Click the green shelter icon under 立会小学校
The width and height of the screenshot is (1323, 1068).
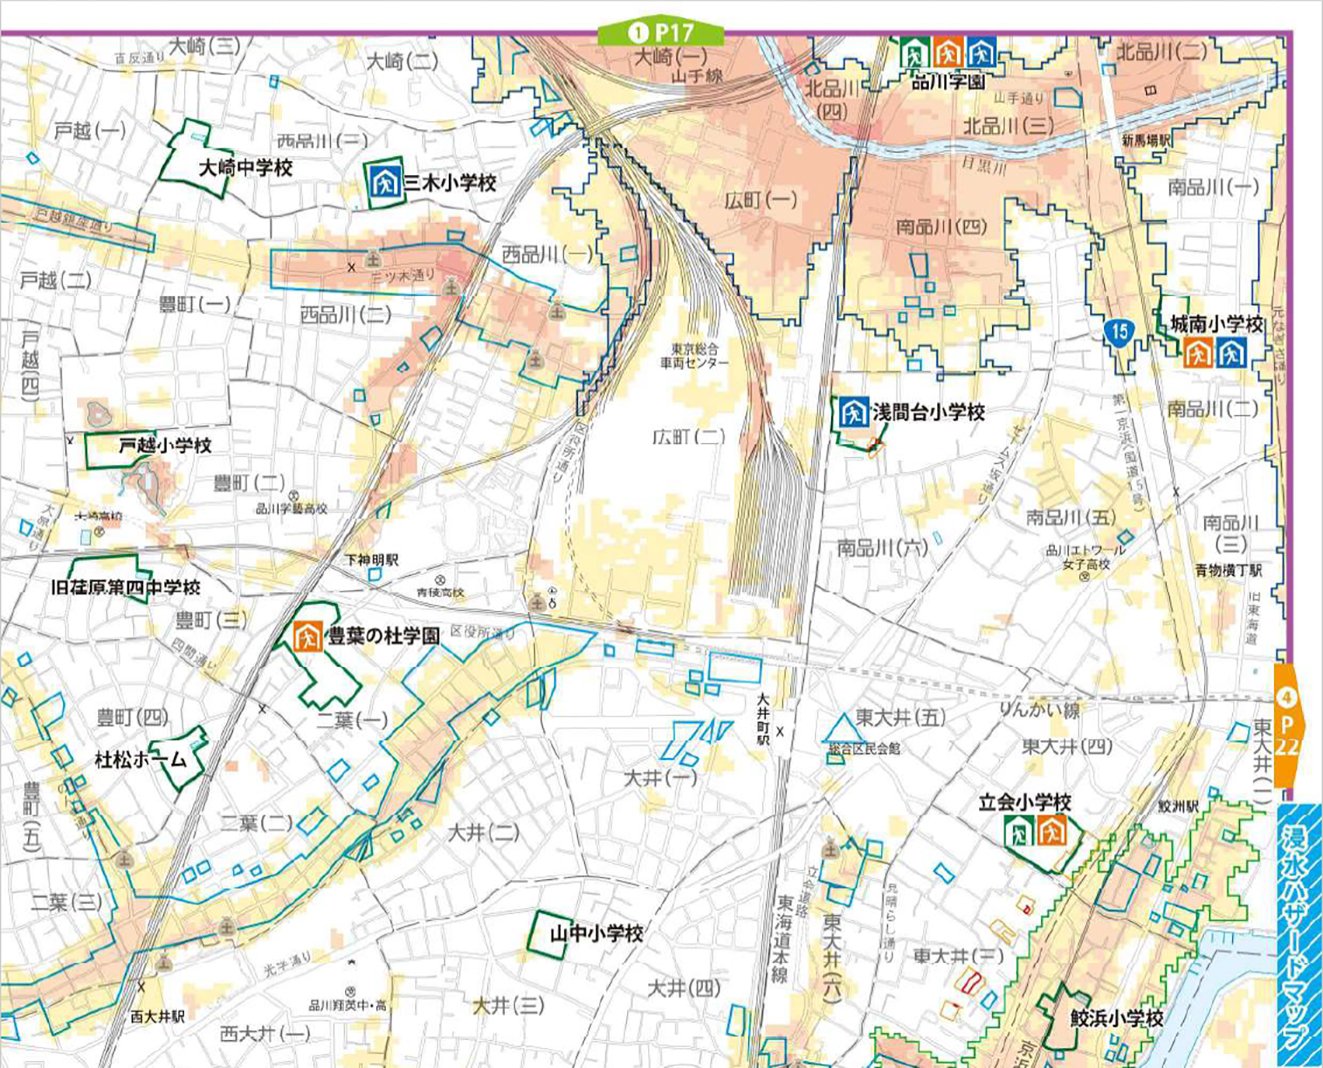[x=1019, y=830]
